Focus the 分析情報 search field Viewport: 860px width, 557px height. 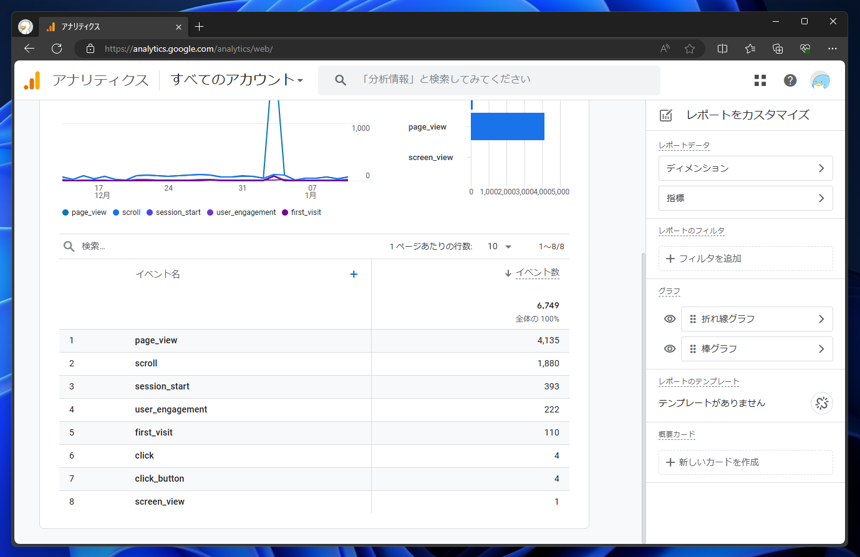click(x=489, y=80)
